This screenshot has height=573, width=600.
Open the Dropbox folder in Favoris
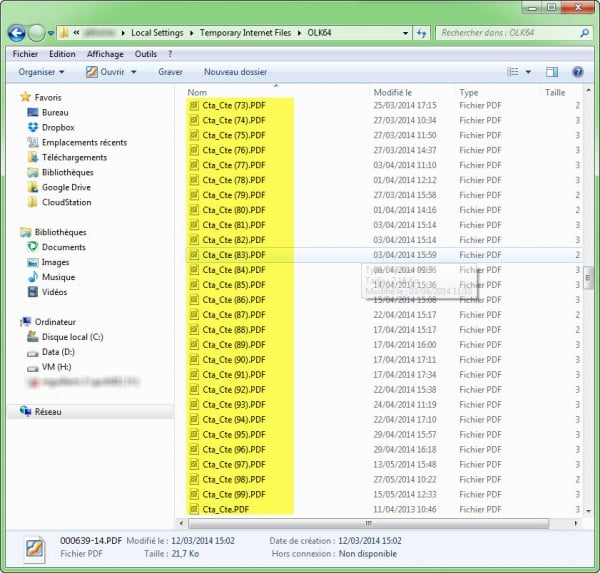pyautogui.click(x=58, y=127)
